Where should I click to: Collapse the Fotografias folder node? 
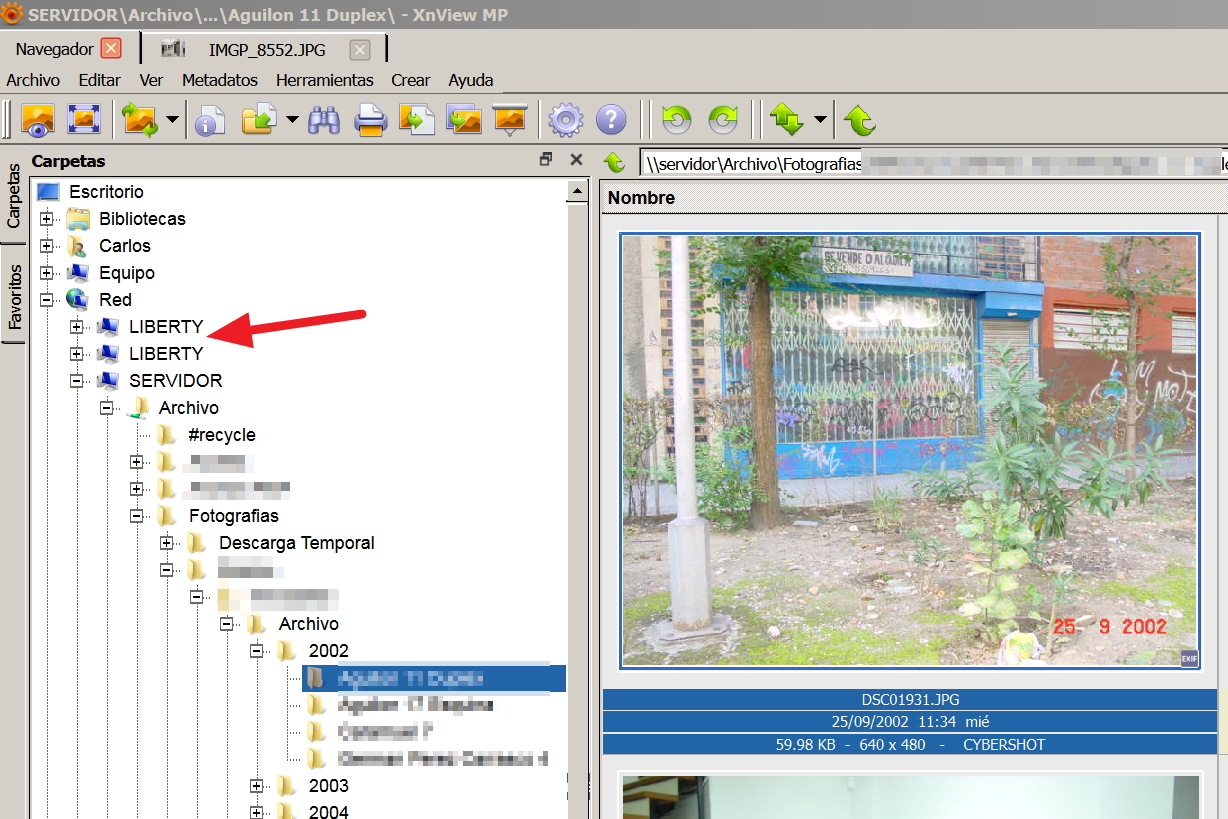point(136,516)
